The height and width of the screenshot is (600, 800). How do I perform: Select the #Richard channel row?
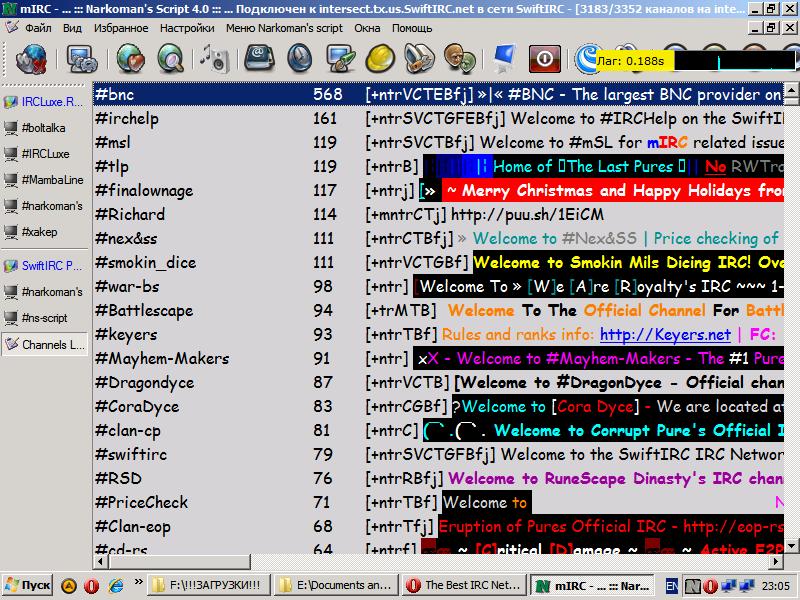coord(438,214)
